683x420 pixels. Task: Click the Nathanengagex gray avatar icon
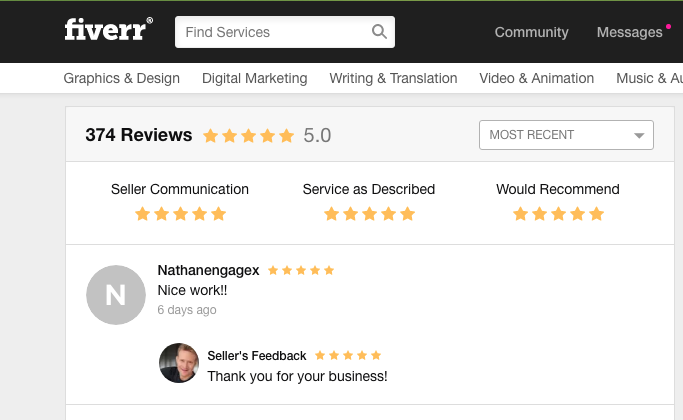[x=116, y=295]
